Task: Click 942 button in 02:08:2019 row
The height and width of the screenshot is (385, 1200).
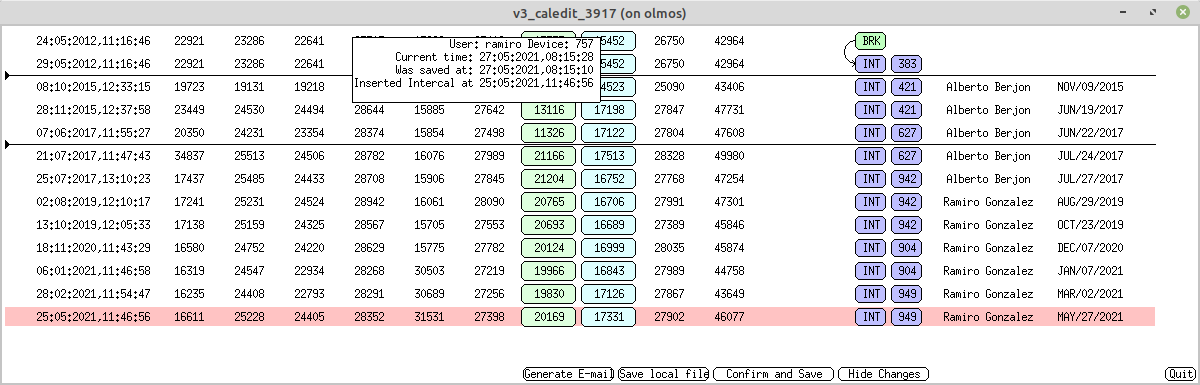Action: 906,201
